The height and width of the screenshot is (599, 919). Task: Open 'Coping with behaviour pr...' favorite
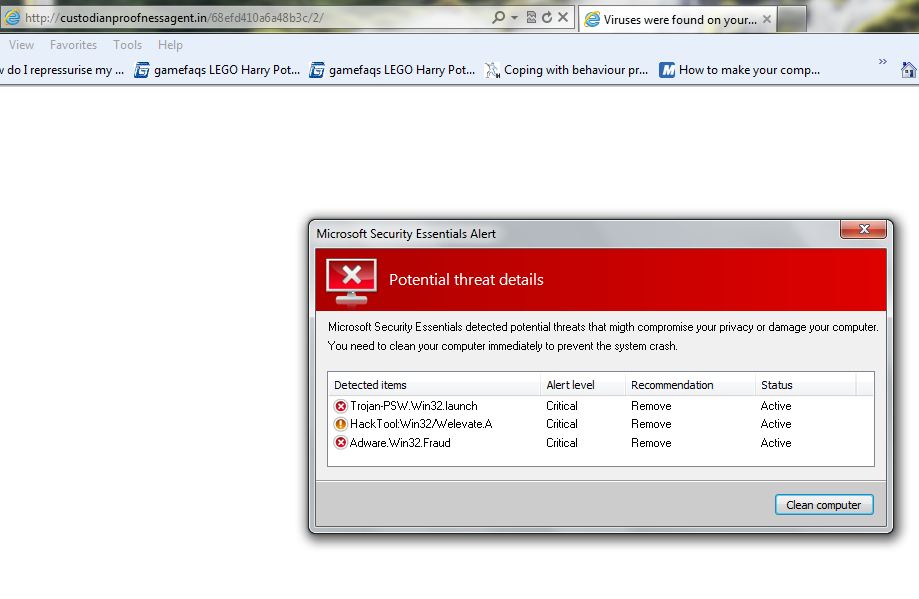pyautogui.click(x=566, y=70)
